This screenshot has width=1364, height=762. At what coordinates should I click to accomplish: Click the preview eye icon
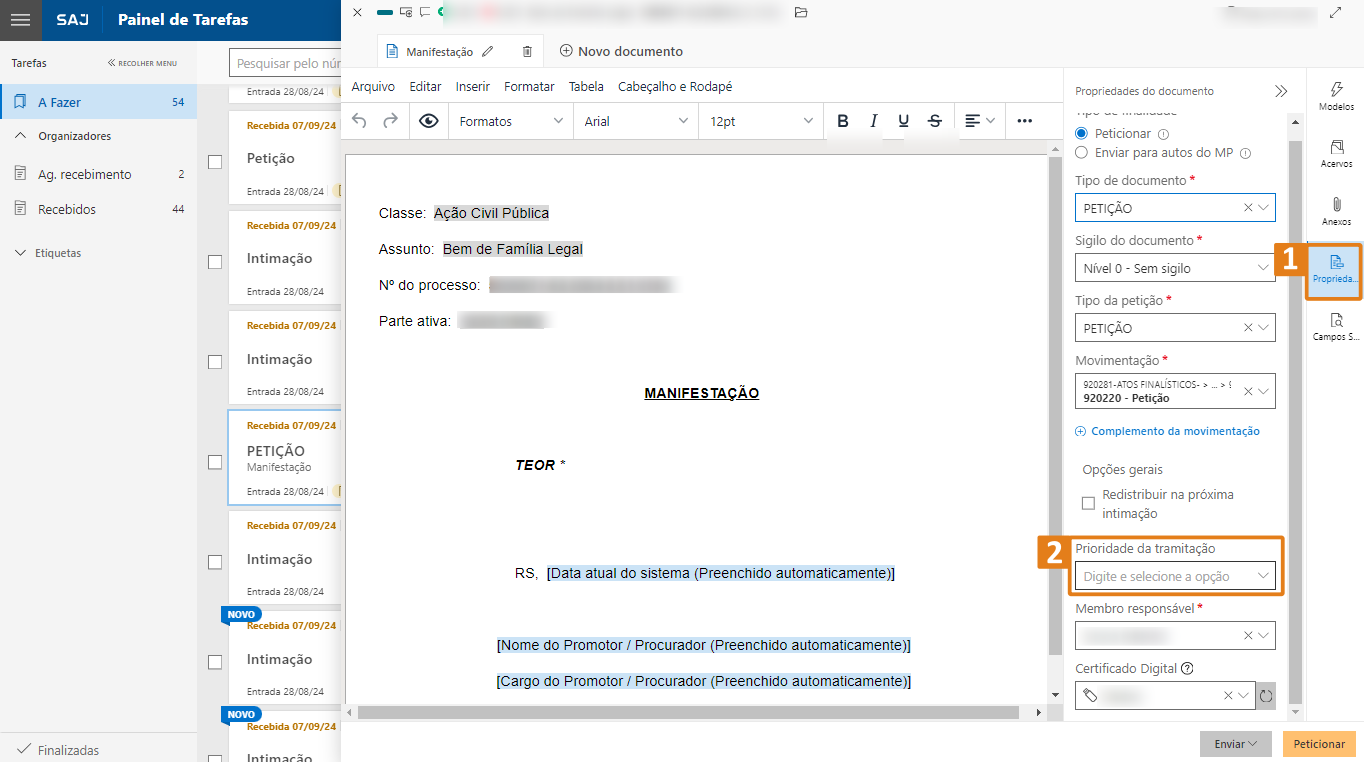[x=429, y=121]
